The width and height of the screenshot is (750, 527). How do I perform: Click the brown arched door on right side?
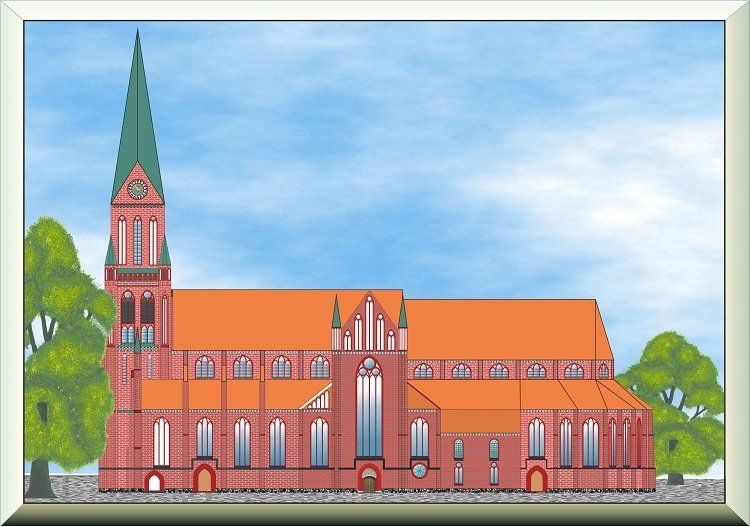(x=537, y=481)
